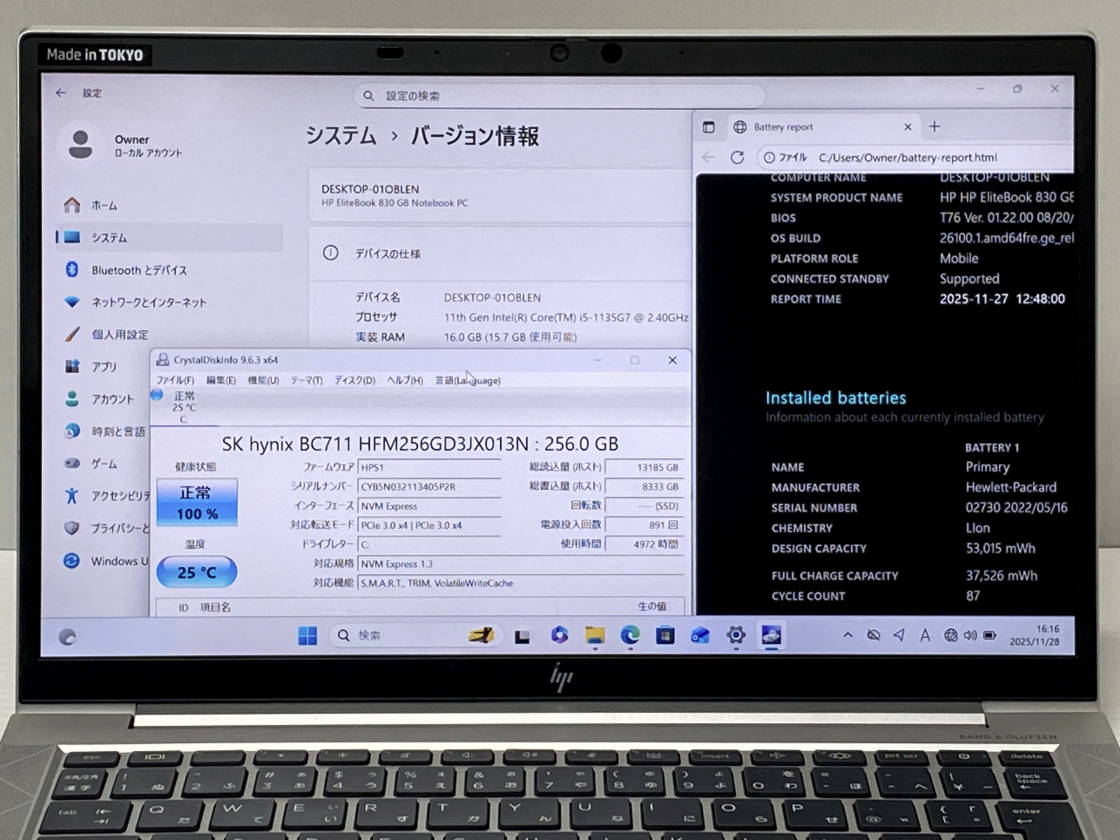Viewport: 1120px width, 840px height.
Task: Click the 設定の検索 search field
Action: (x=560, y=96)
